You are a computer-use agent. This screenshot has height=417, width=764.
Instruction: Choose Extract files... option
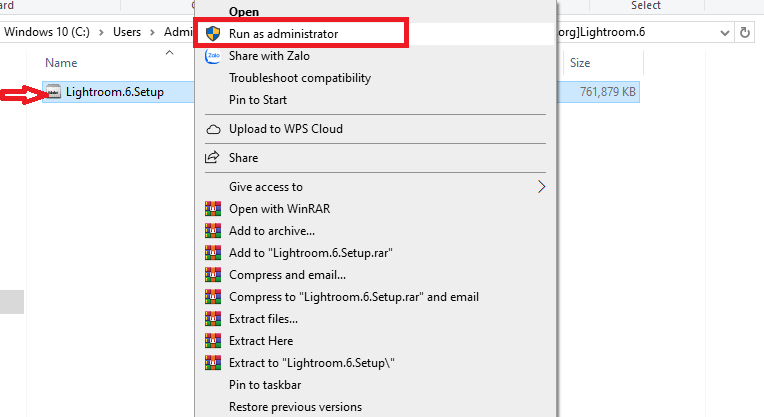(263, 319)
